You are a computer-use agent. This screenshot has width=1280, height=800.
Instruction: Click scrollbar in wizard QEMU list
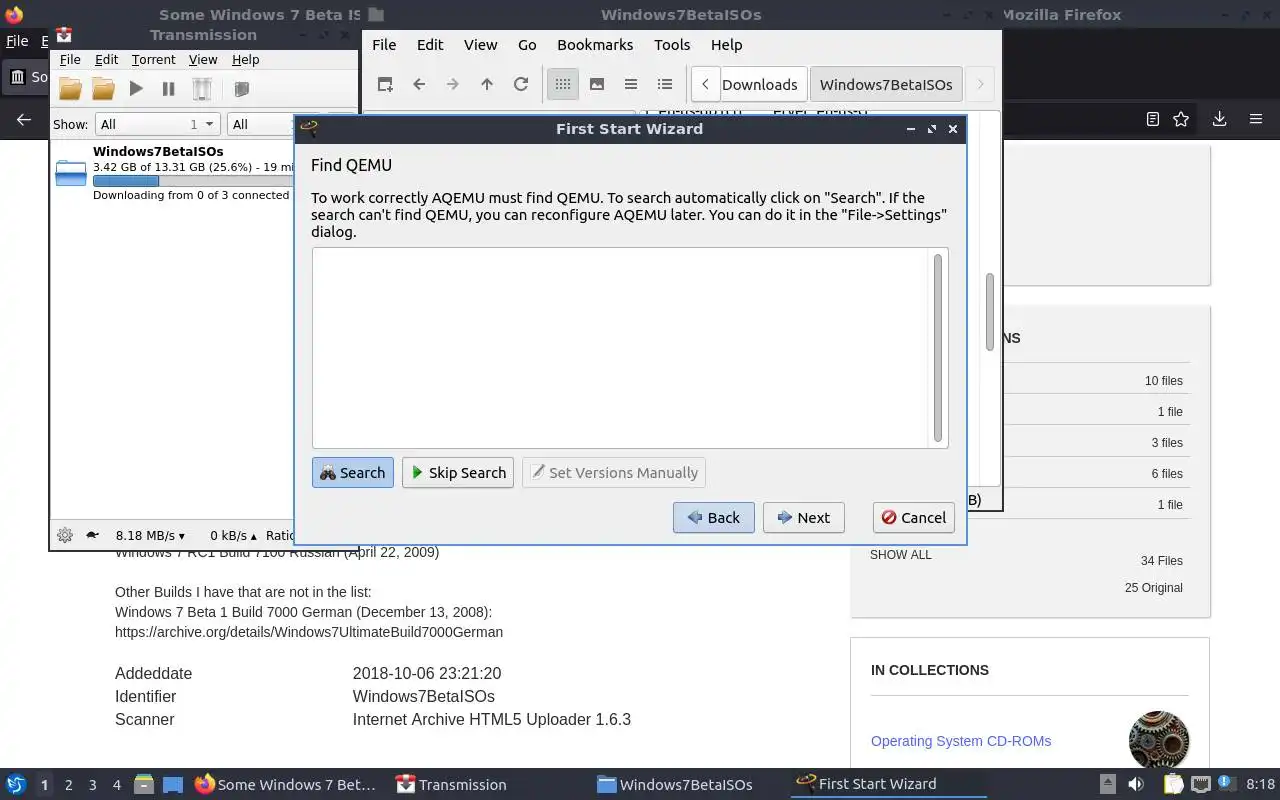(938, 348)
